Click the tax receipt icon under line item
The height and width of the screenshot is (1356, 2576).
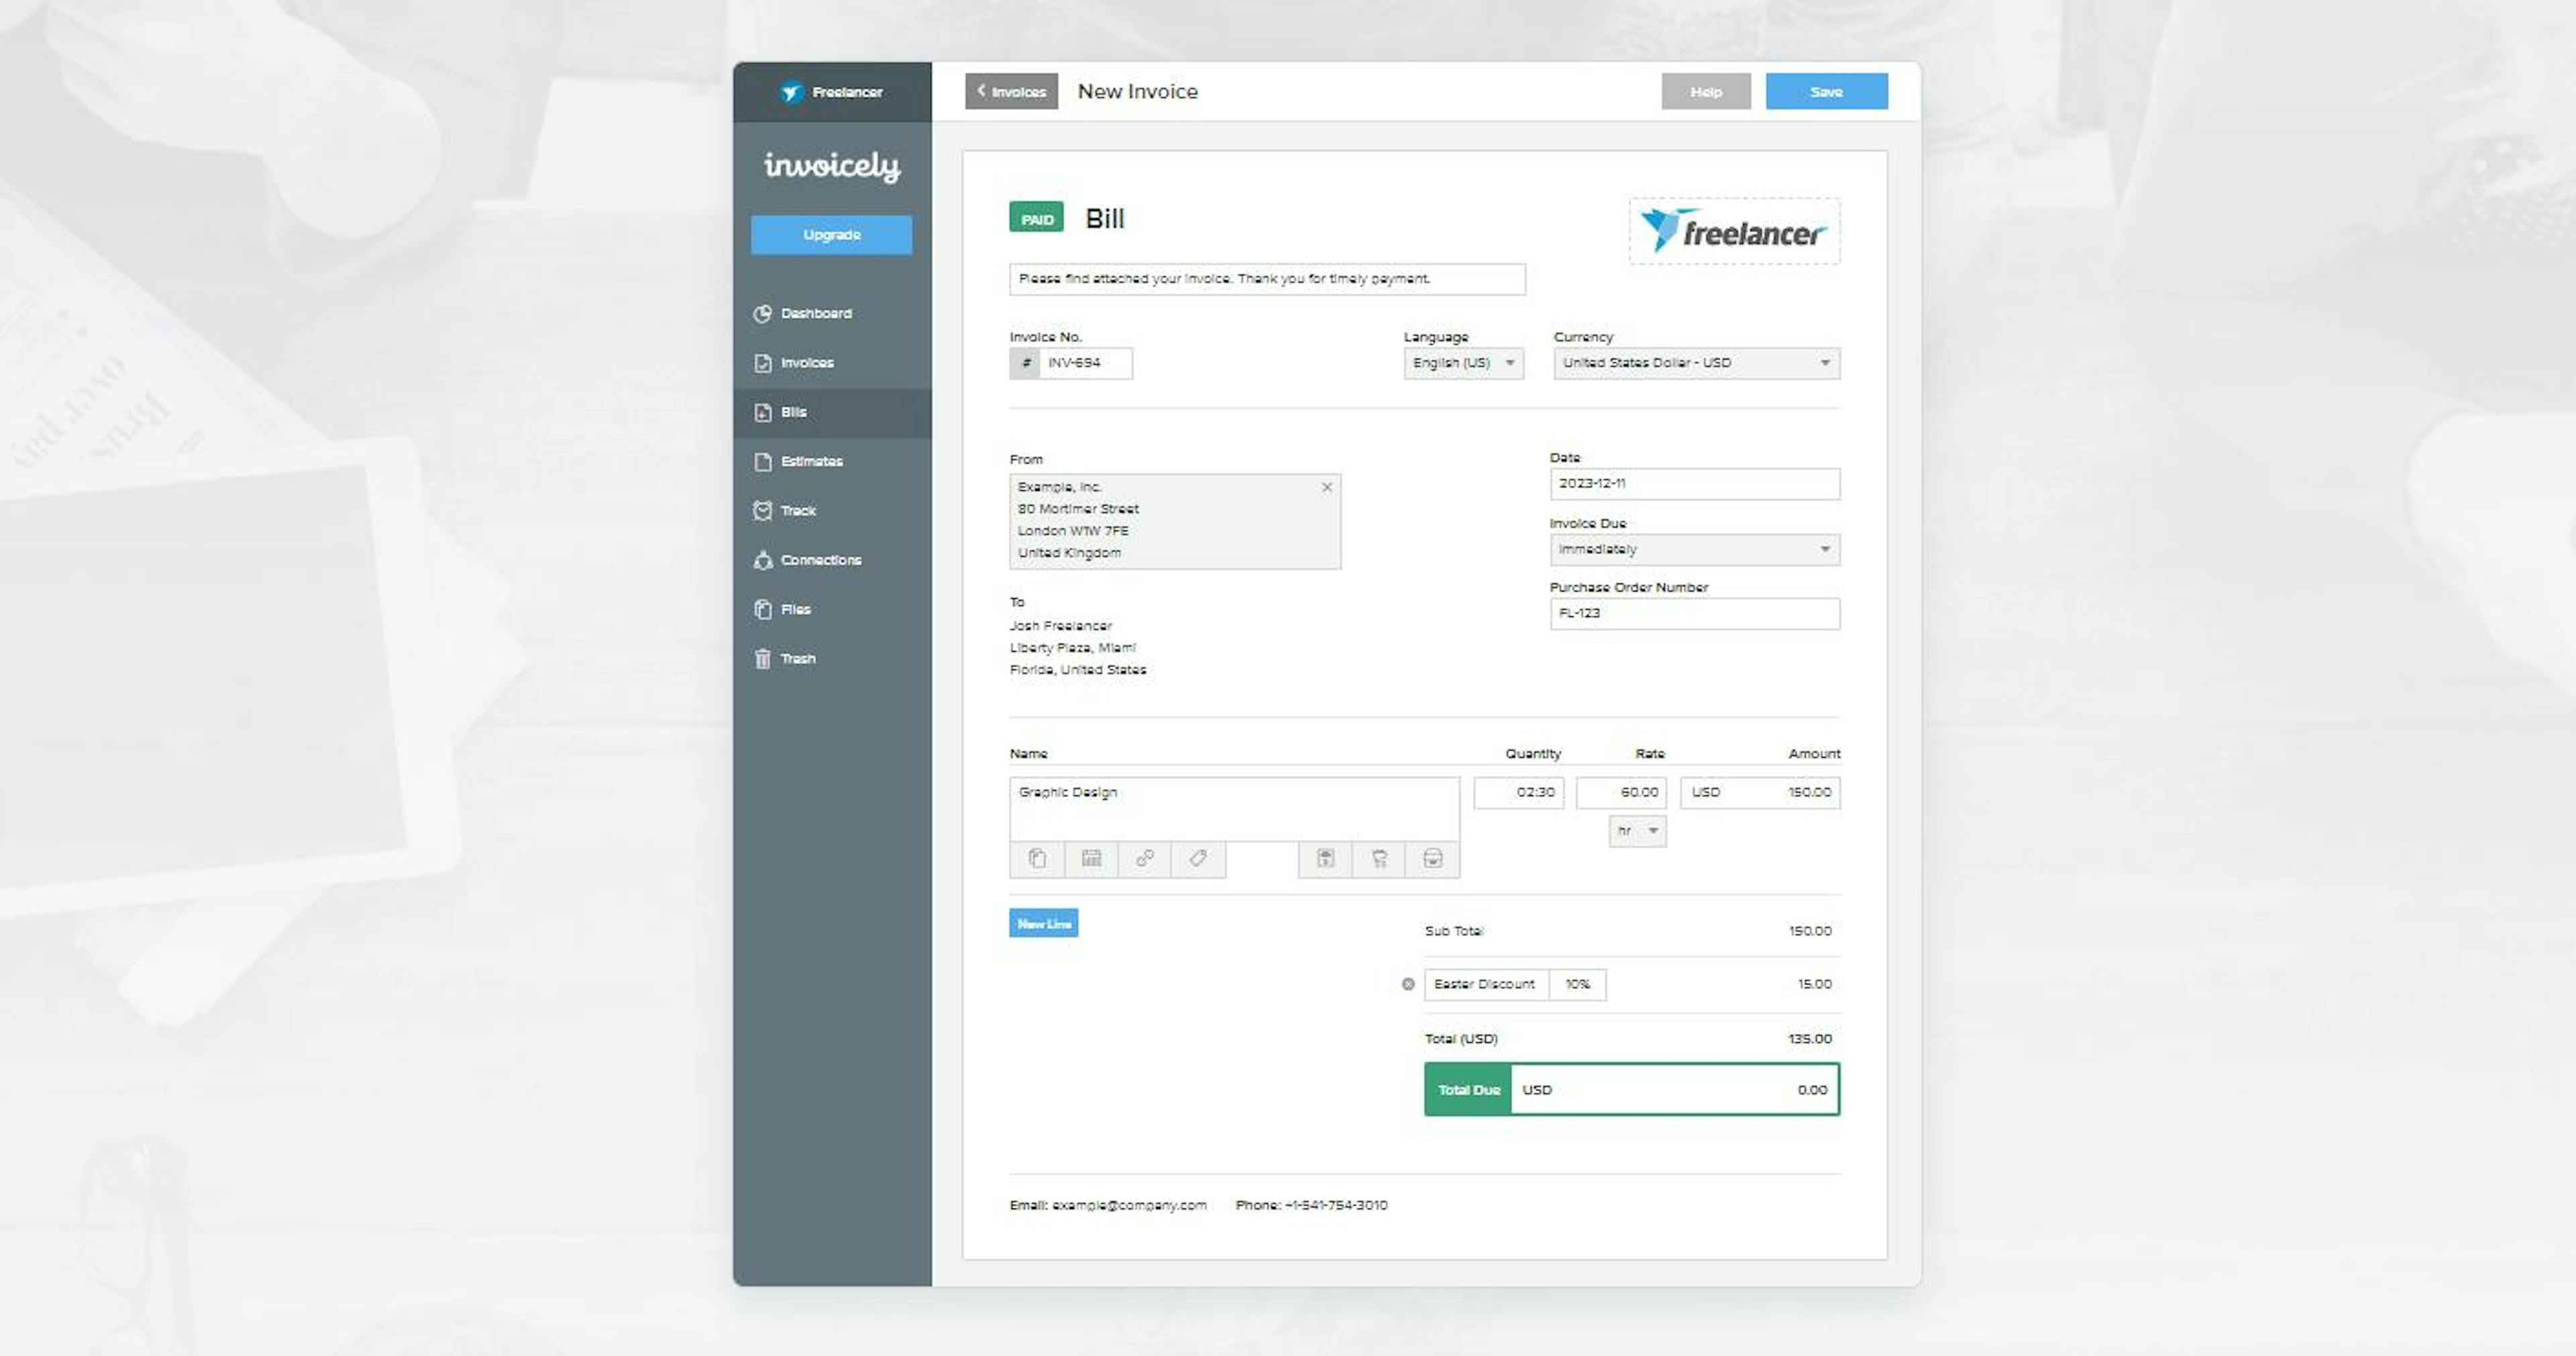coord(1325,859)
